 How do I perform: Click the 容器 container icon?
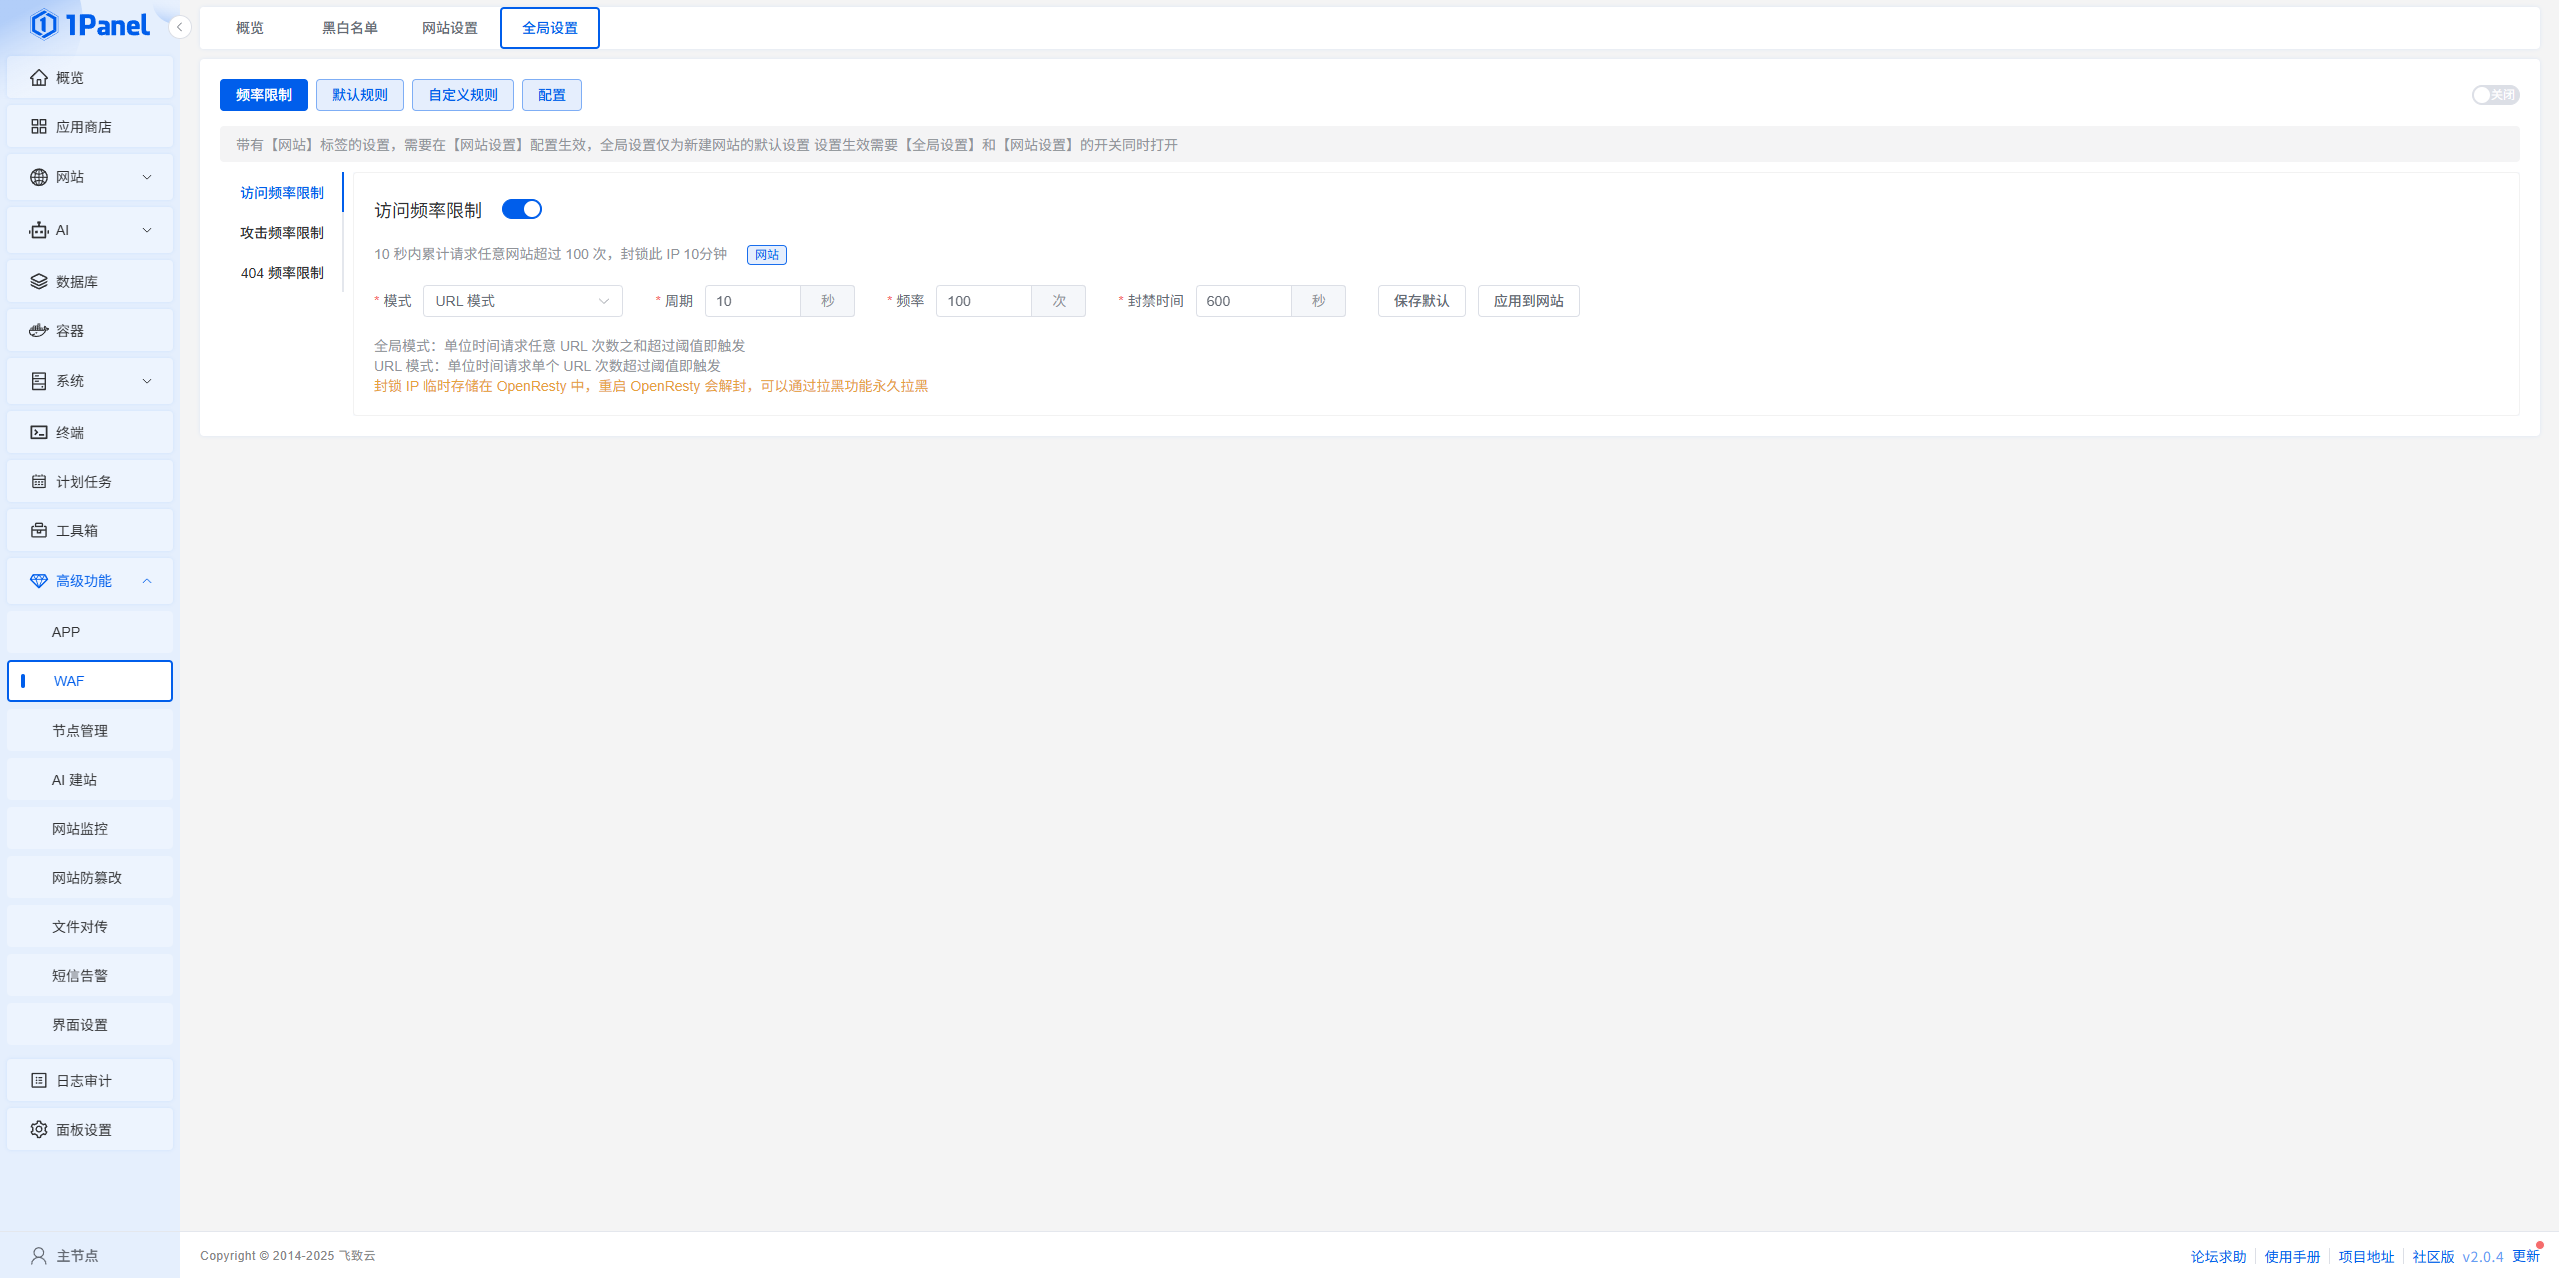click(x=39, y=331)
